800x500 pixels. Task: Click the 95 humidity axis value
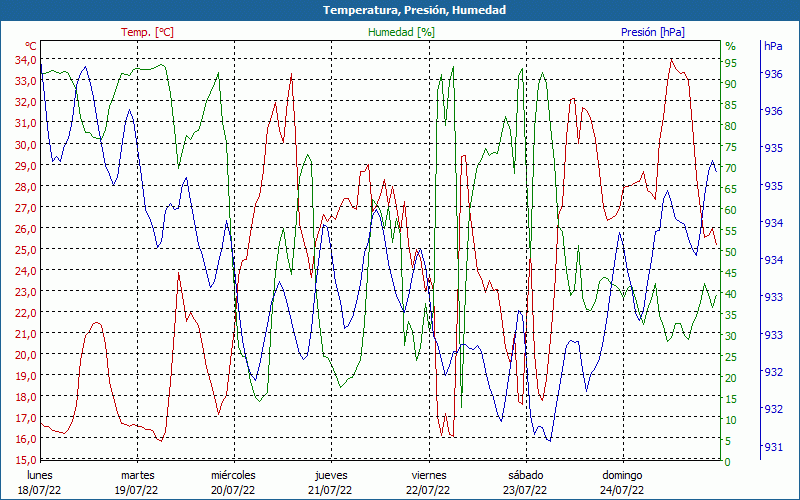[x=731, y=63]
